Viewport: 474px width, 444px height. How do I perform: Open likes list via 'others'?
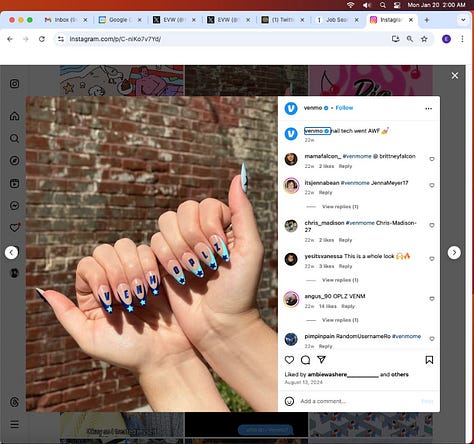tap(401, 375)
